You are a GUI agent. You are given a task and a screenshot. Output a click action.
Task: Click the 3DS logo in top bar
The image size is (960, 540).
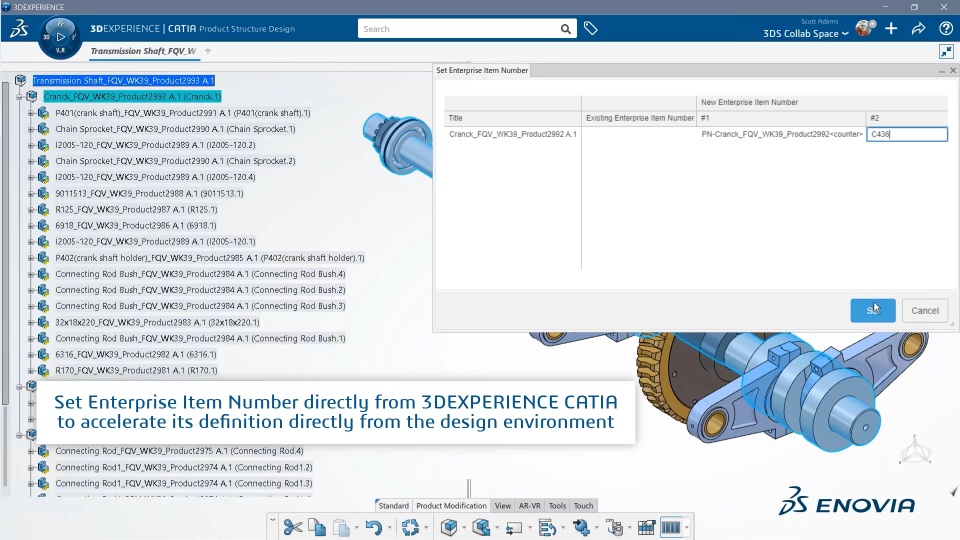[x=19, y=28]
